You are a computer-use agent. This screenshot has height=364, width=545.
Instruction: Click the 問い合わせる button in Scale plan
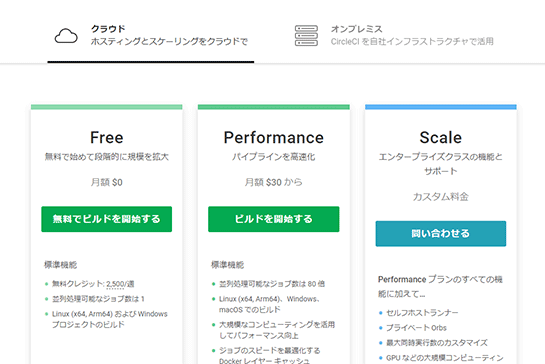point(441,234)
